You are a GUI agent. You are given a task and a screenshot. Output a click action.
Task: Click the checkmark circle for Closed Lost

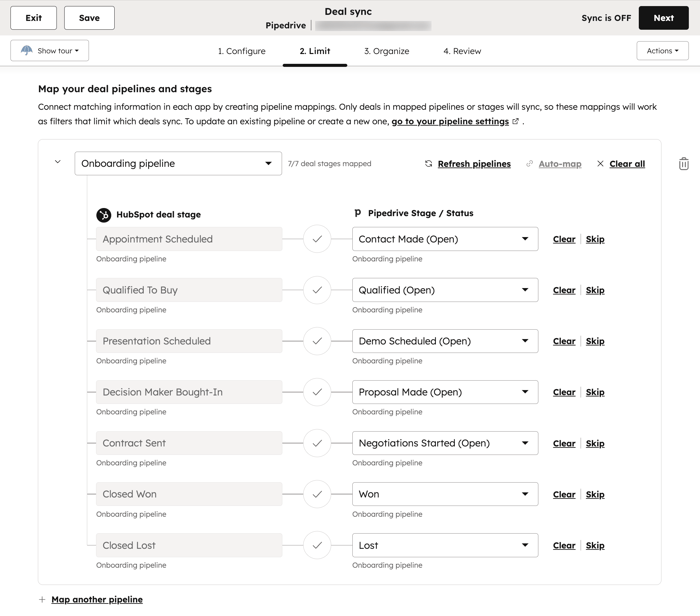coord(317,545)
